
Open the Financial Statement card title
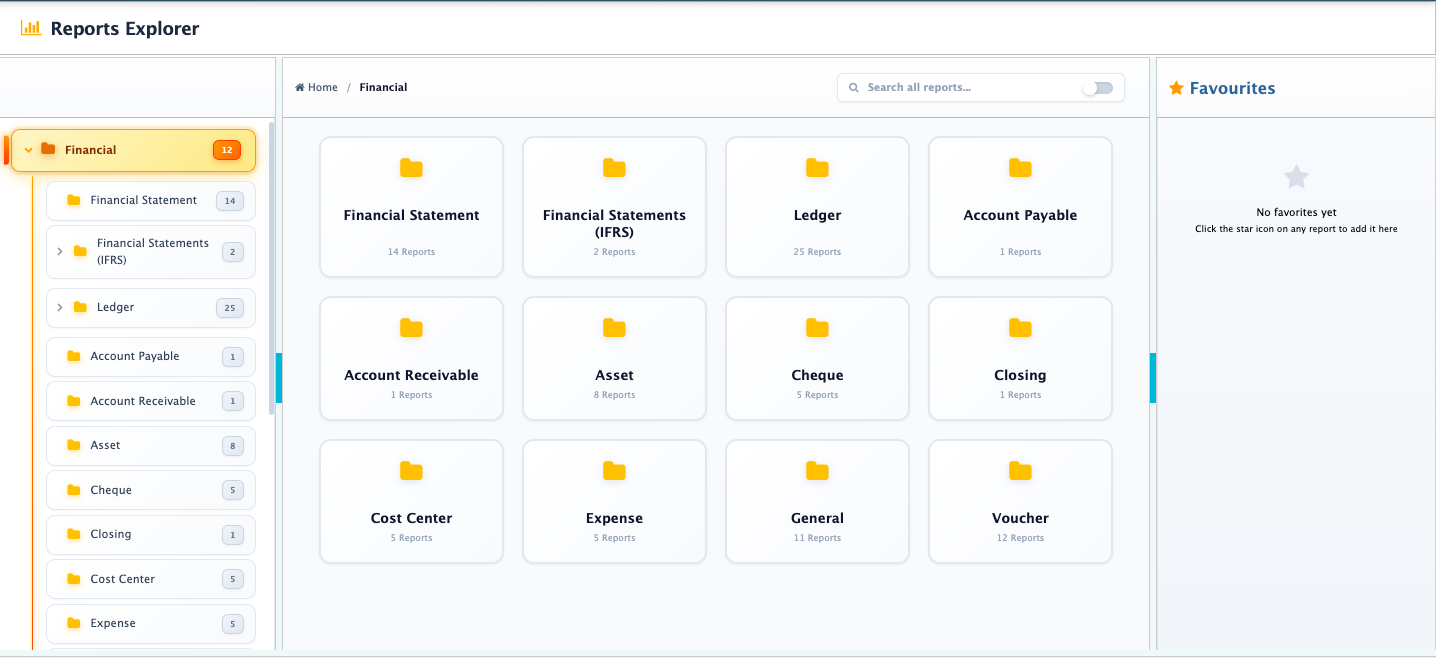[411, 215]
